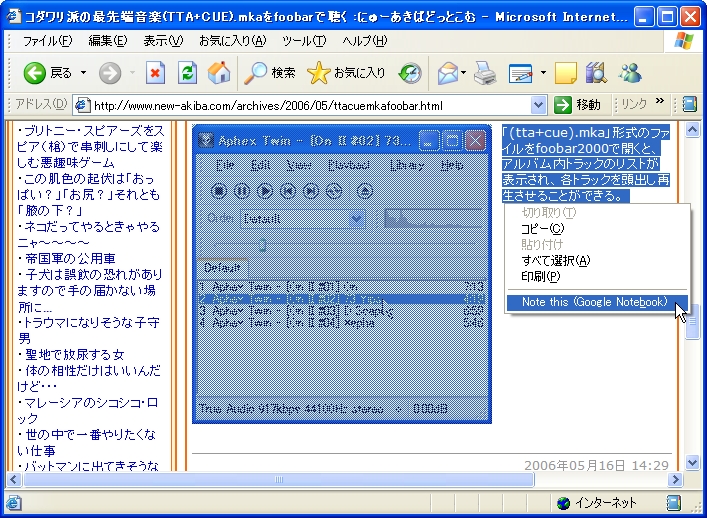707x518 pixels.
Task: Select Note this (Google Notebook) entry
Action: point(597,302)
